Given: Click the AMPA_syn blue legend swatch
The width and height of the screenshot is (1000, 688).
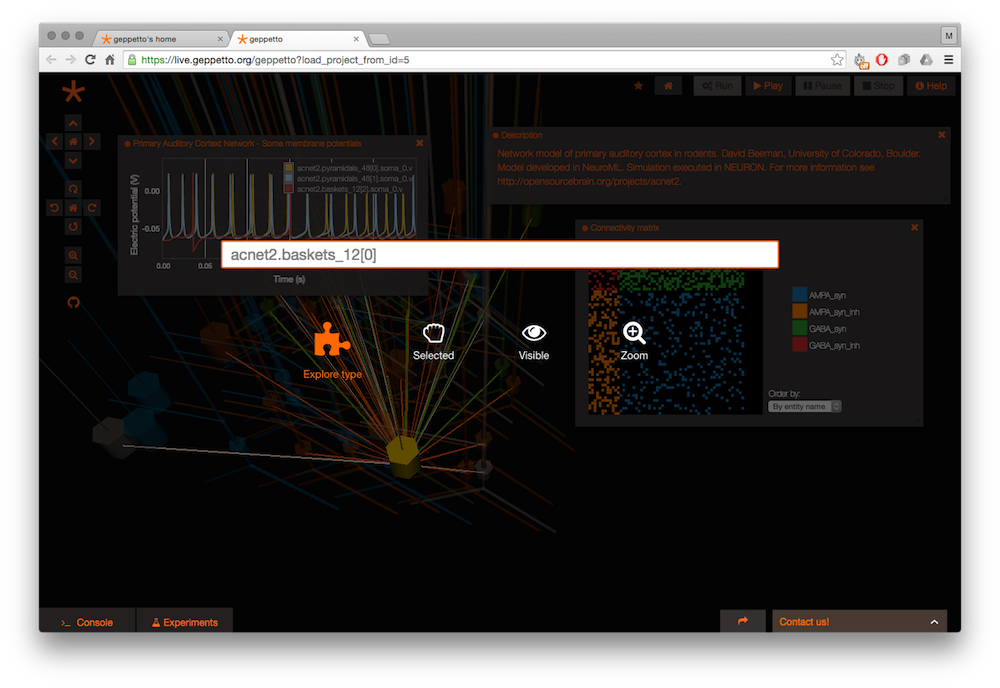Looking at the screenshot, I should coord(799,295).
